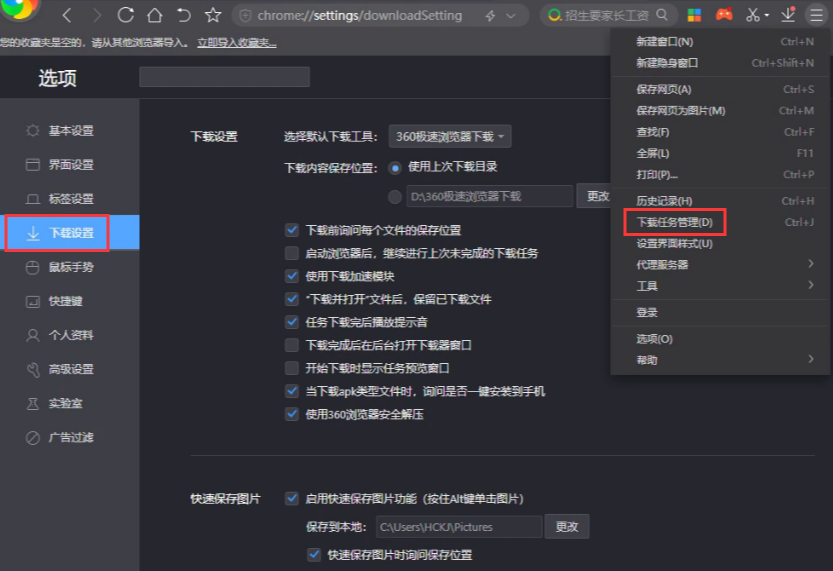Expand the address bar dropdown chevron

click(x=511, y=16)
